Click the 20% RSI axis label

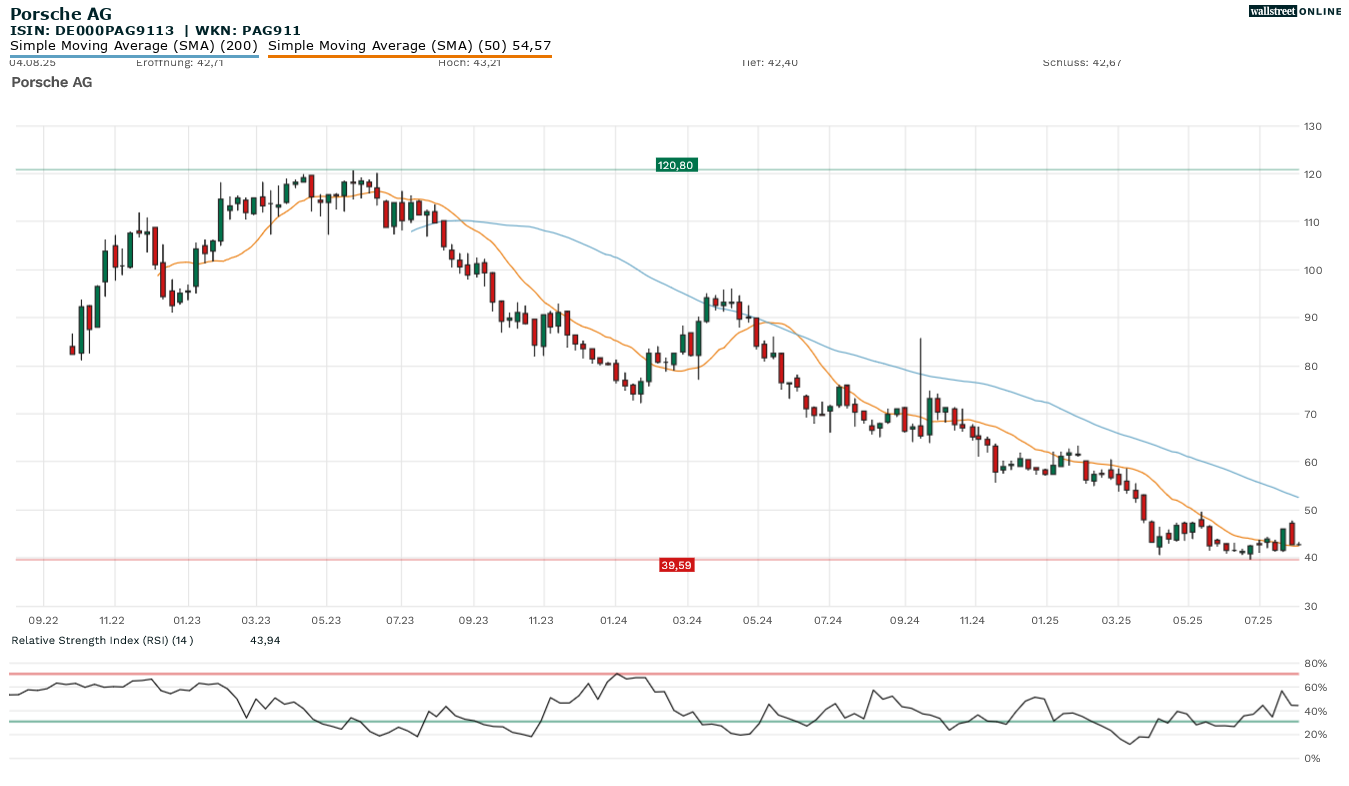pyautogui.click(x=1315, y=735)
